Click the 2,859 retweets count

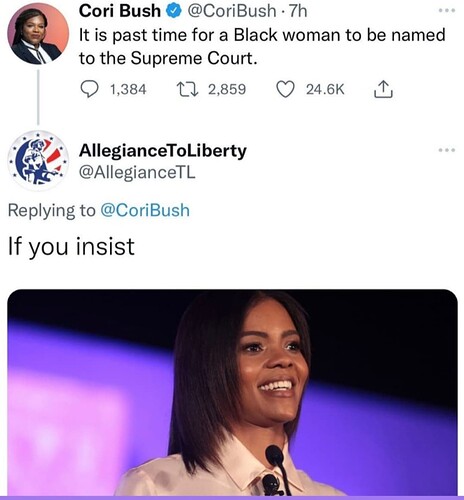(x=227, y=89)
